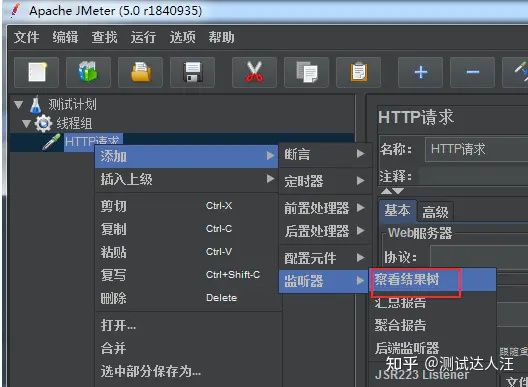Choose 复制 from the context menu
The image size is (528, 387).
(187, 229)
